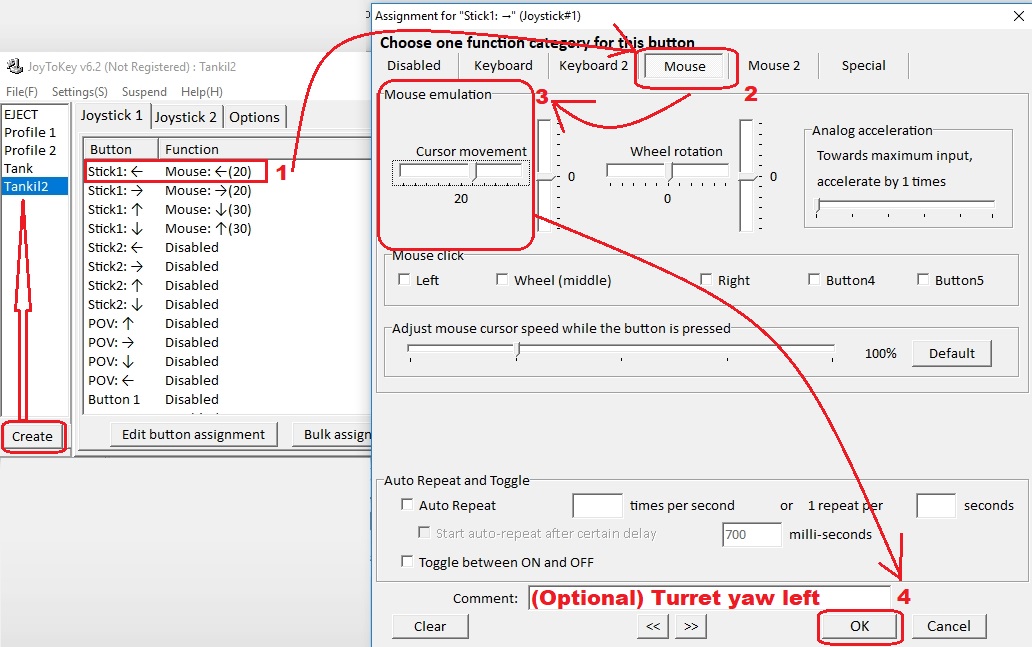Screen dimensions: 1032x647
Task: Click the horizontal Wheel rotation slider
Action: click(667, 173)
